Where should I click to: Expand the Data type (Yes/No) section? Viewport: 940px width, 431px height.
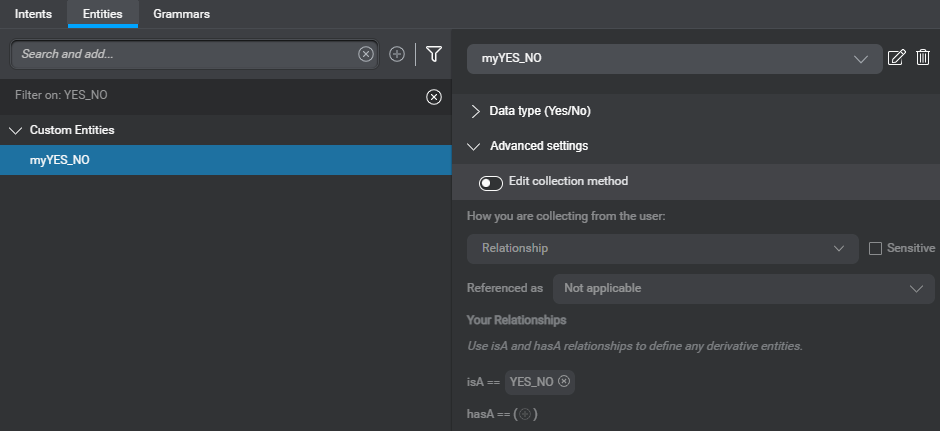476,111
